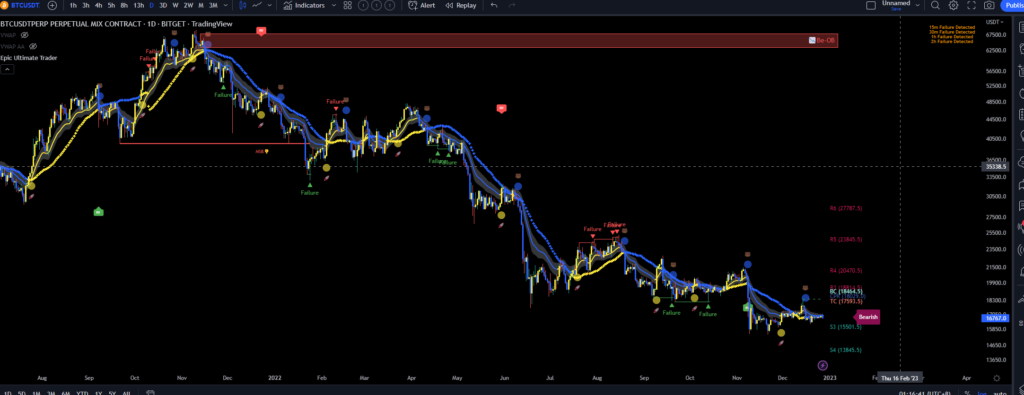Open the indicator templates grid icon
Screen dimensions: 1024x395
click(x=347, y=5)
